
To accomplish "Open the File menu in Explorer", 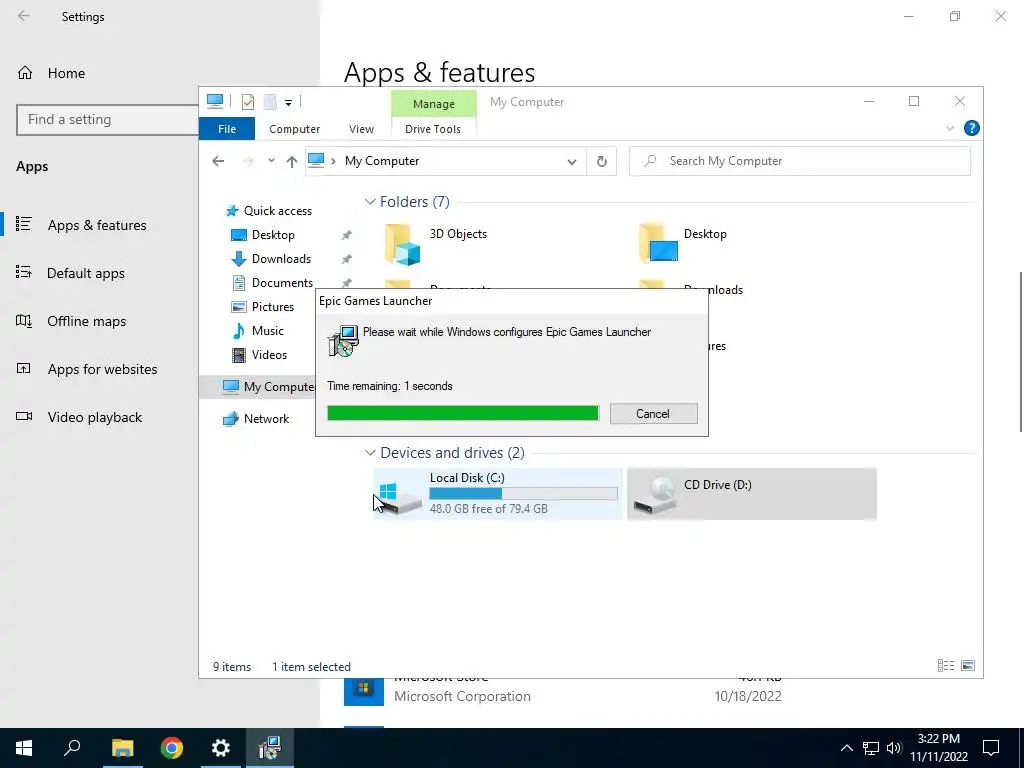I will (x=227, y=129).
